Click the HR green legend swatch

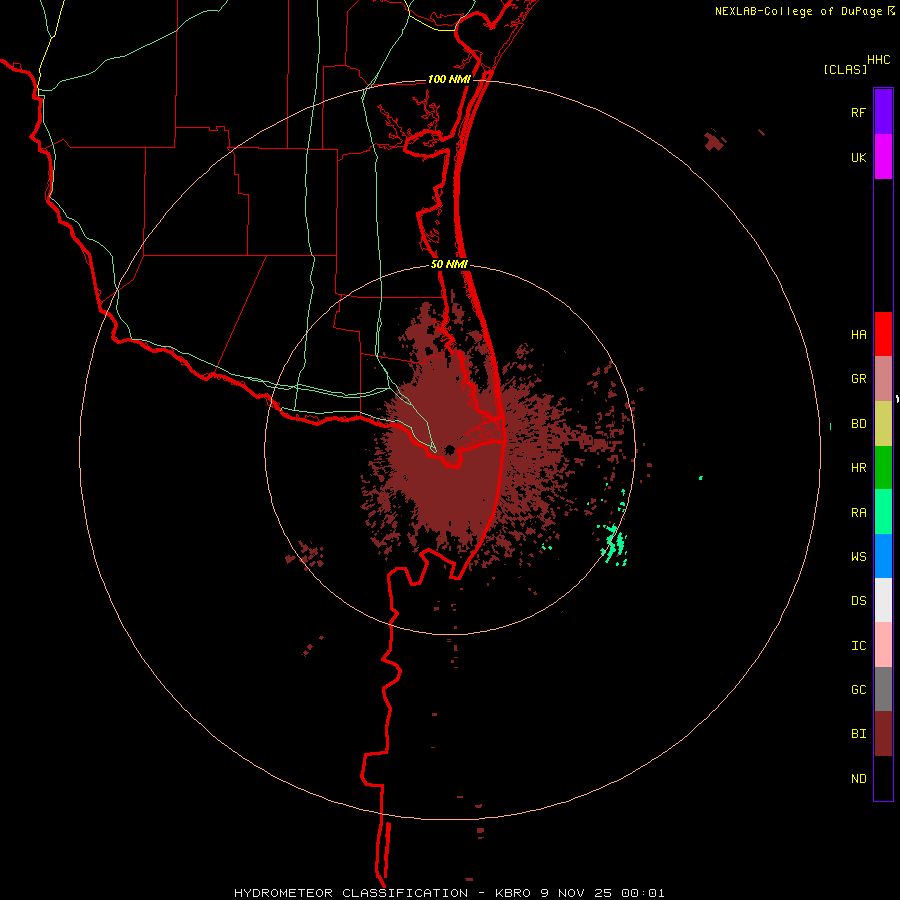[883, 468]
